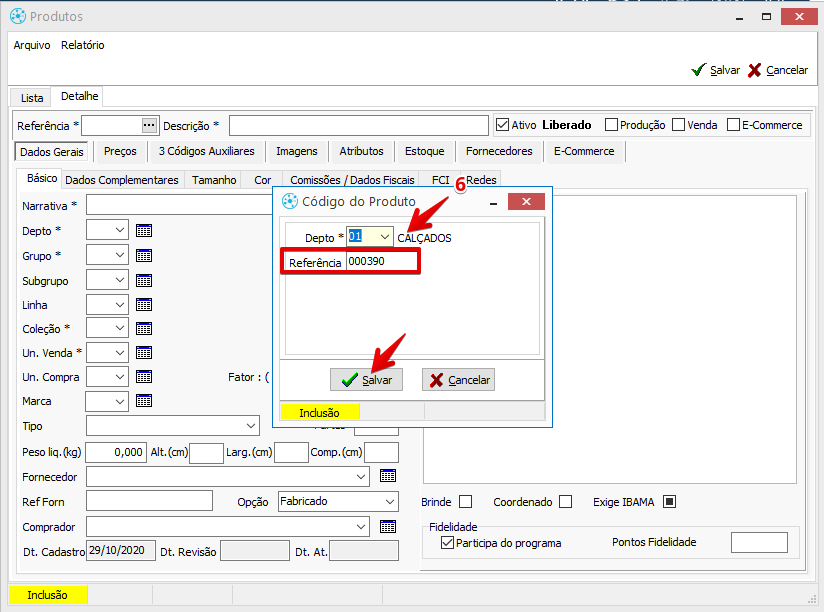Screen dimensions: 824x612
Task: Click Cancelar button in the dialog
Action: tap(458, 380)
